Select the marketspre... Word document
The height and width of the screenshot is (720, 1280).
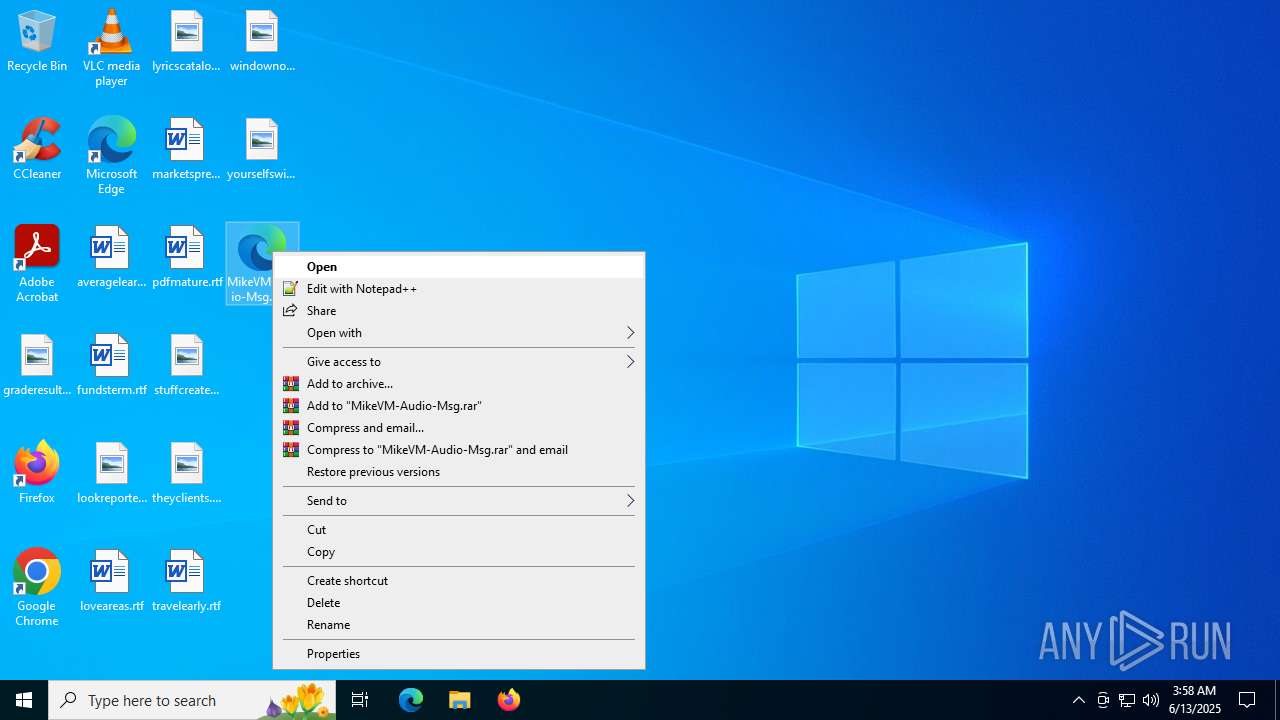pos(186,150)
